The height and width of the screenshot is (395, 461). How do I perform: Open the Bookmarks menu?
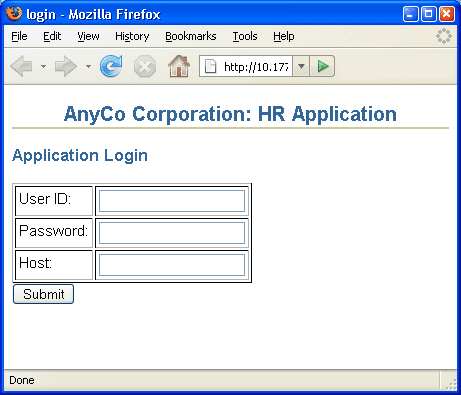point(191,36)
